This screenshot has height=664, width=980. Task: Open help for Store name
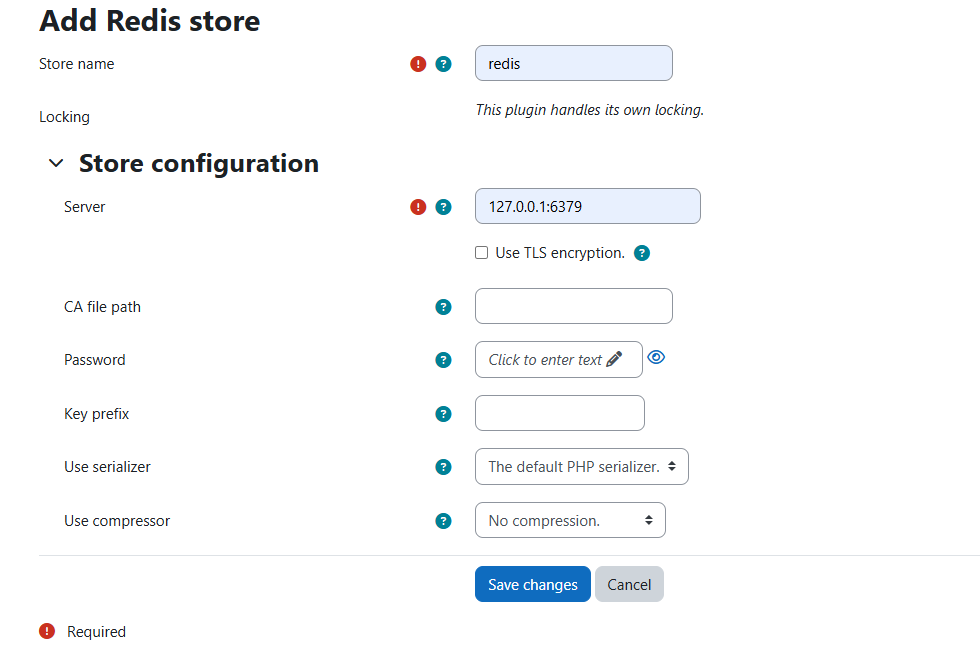[443, 64]
